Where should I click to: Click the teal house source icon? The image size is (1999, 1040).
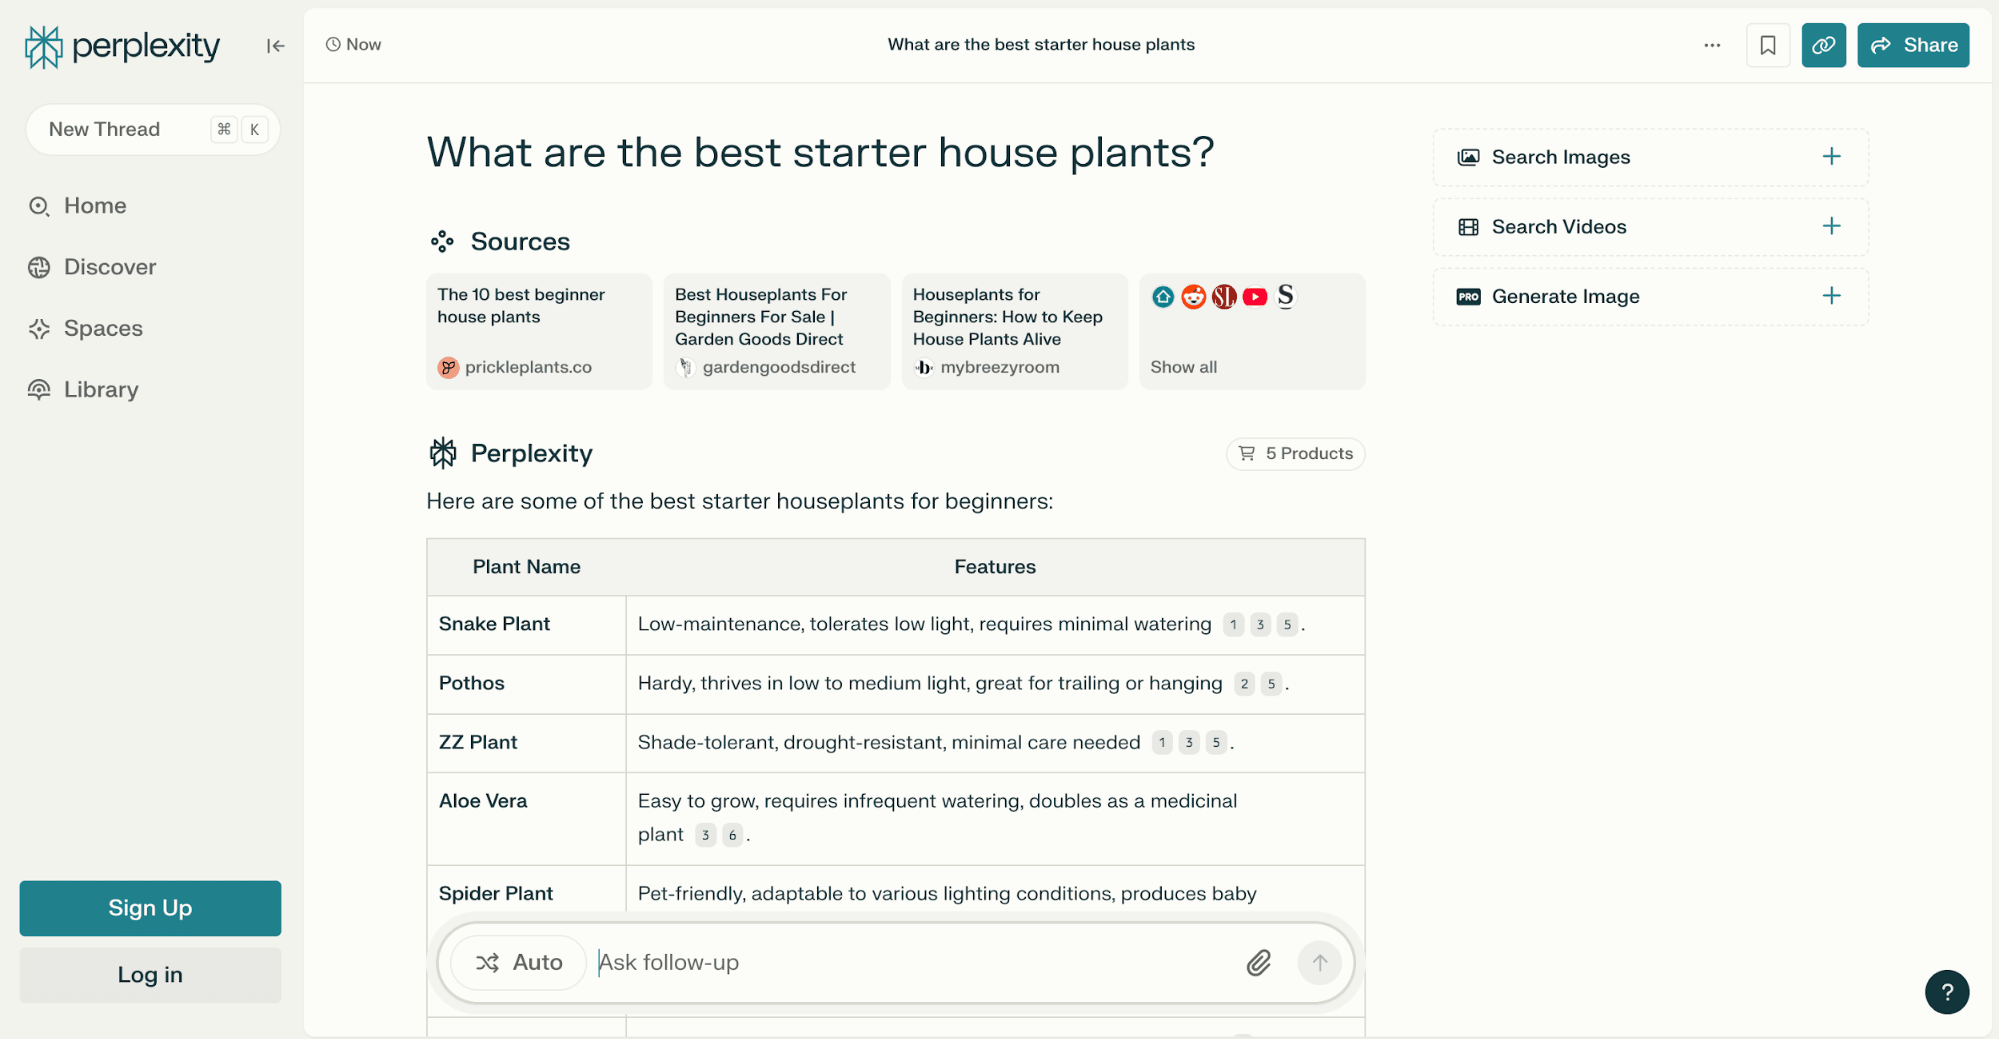(1162, 297)
